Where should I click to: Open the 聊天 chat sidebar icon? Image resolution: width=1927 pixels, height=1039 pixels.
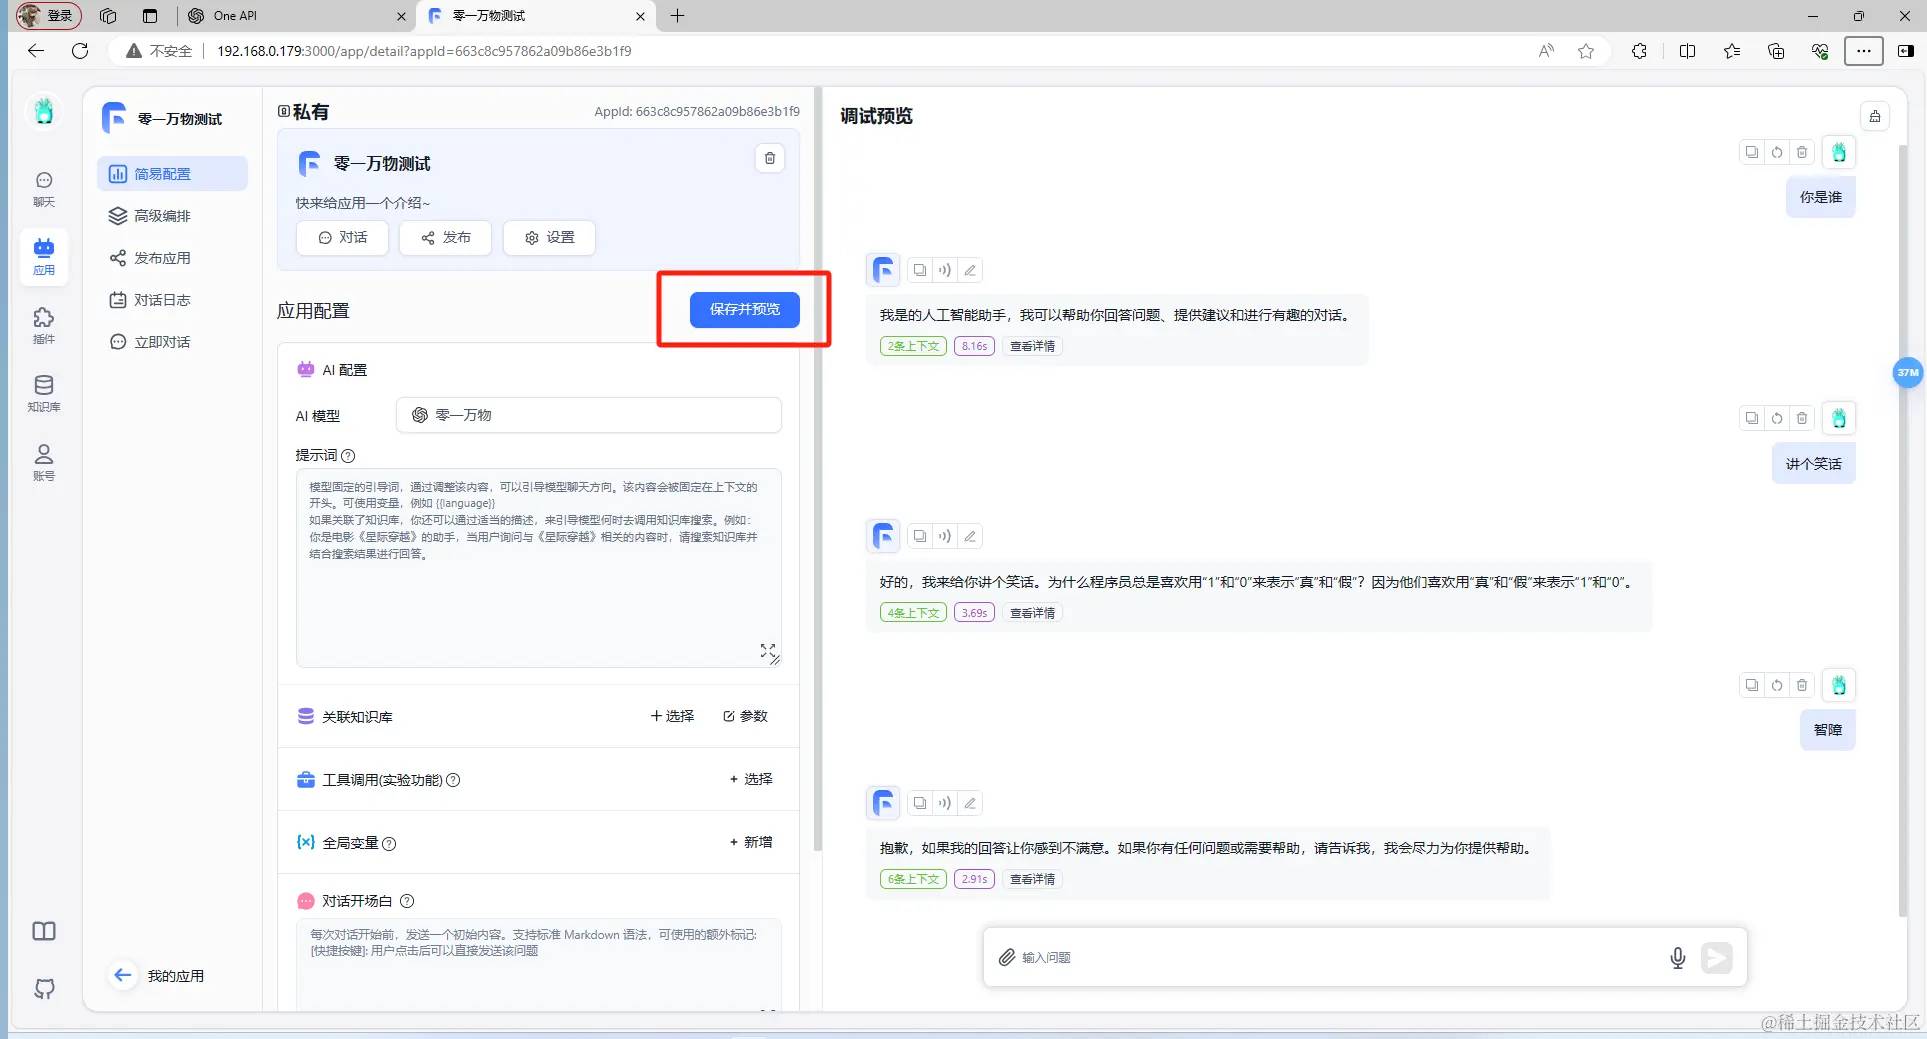(x=44, y=189)
